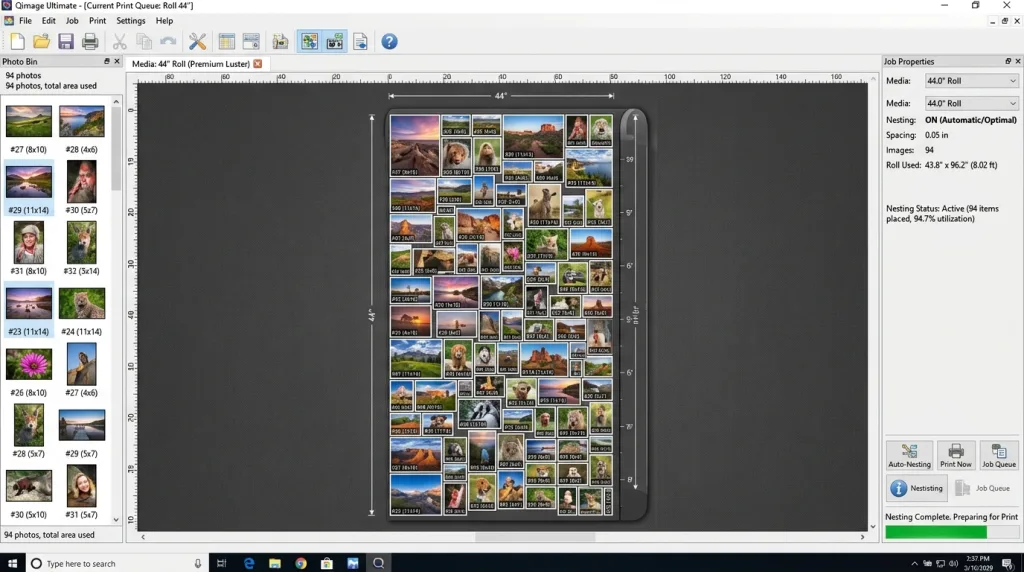
Task: Open Microsoft Edge from taskbar
Action: 249,563
